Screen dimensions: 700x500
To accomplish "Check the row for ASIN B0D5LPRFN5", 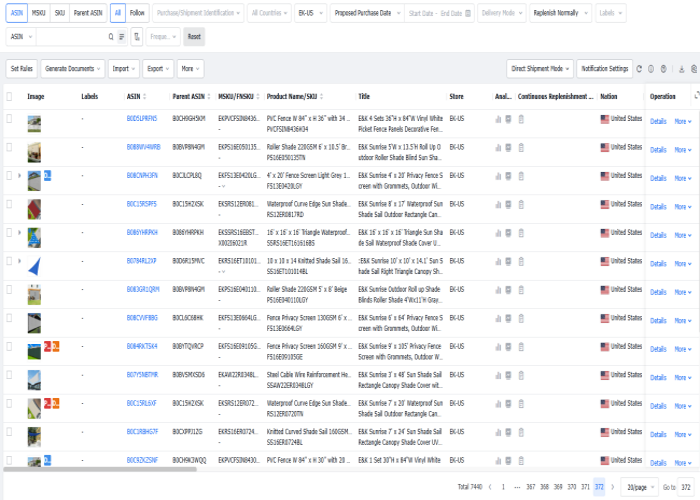I will coord(9,118).
